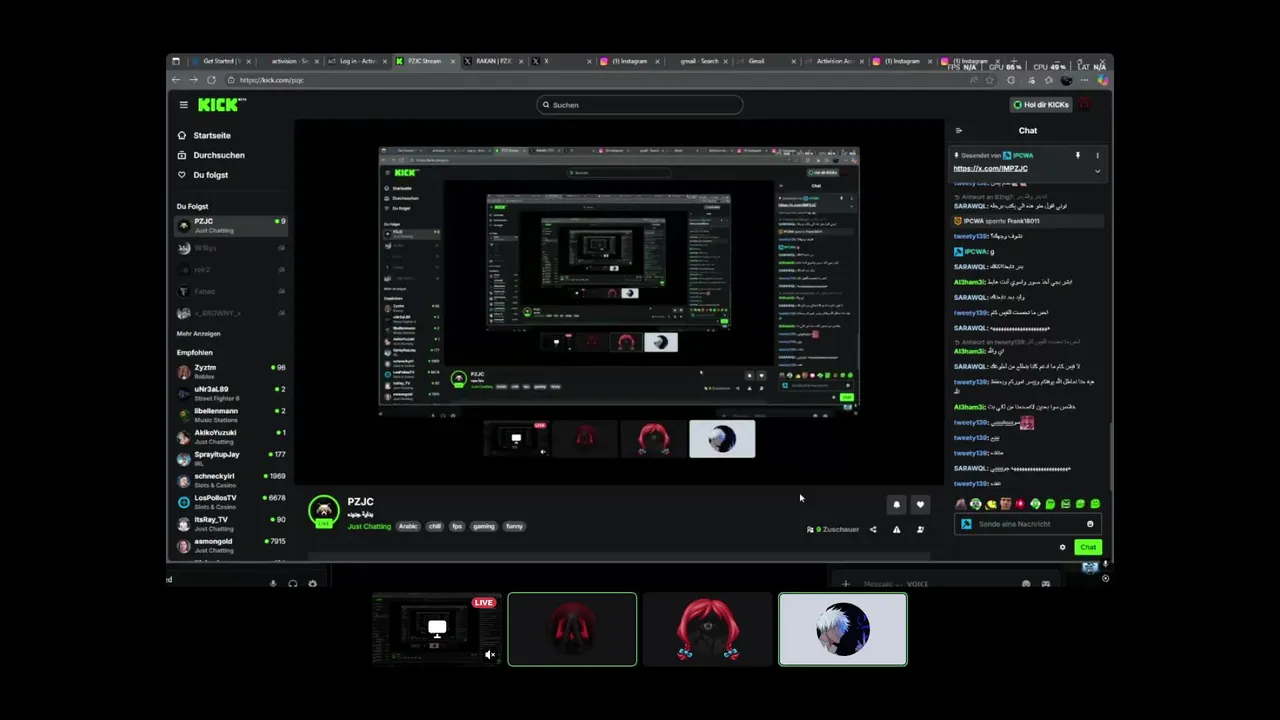Insert the last green quick emote
Viewport: 1280px width, 720px height.
(1095, 504)
